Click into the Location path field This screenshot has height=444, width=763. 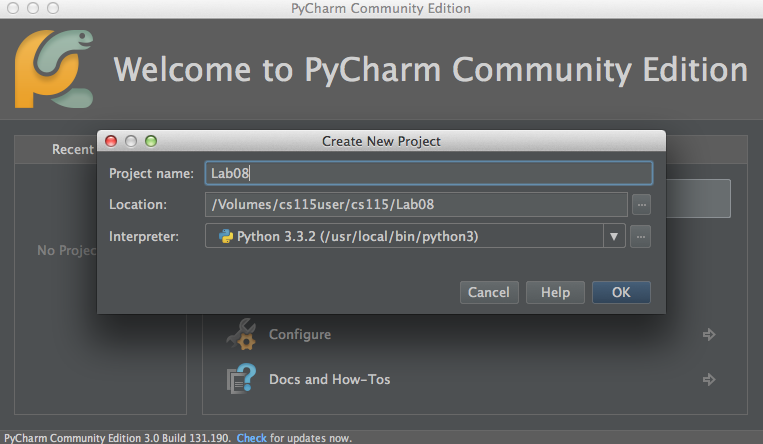[415, 204]
